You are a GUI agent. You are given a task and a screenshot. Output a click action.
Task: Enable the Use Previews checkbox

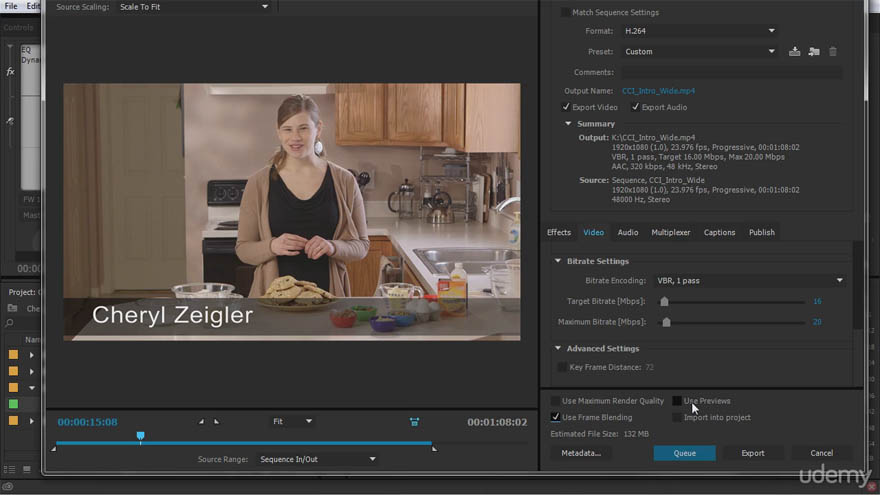pyautogui.click(x=677, y=401)
